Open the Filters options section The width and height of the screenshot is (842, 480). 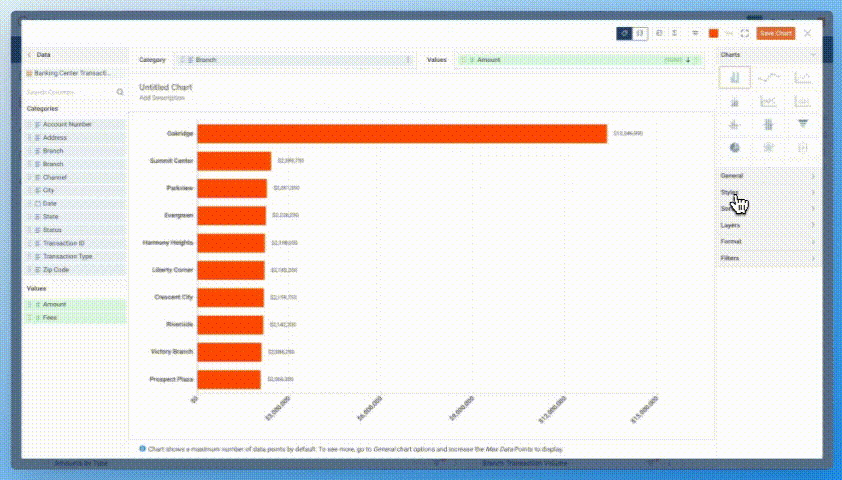(768, 258)
